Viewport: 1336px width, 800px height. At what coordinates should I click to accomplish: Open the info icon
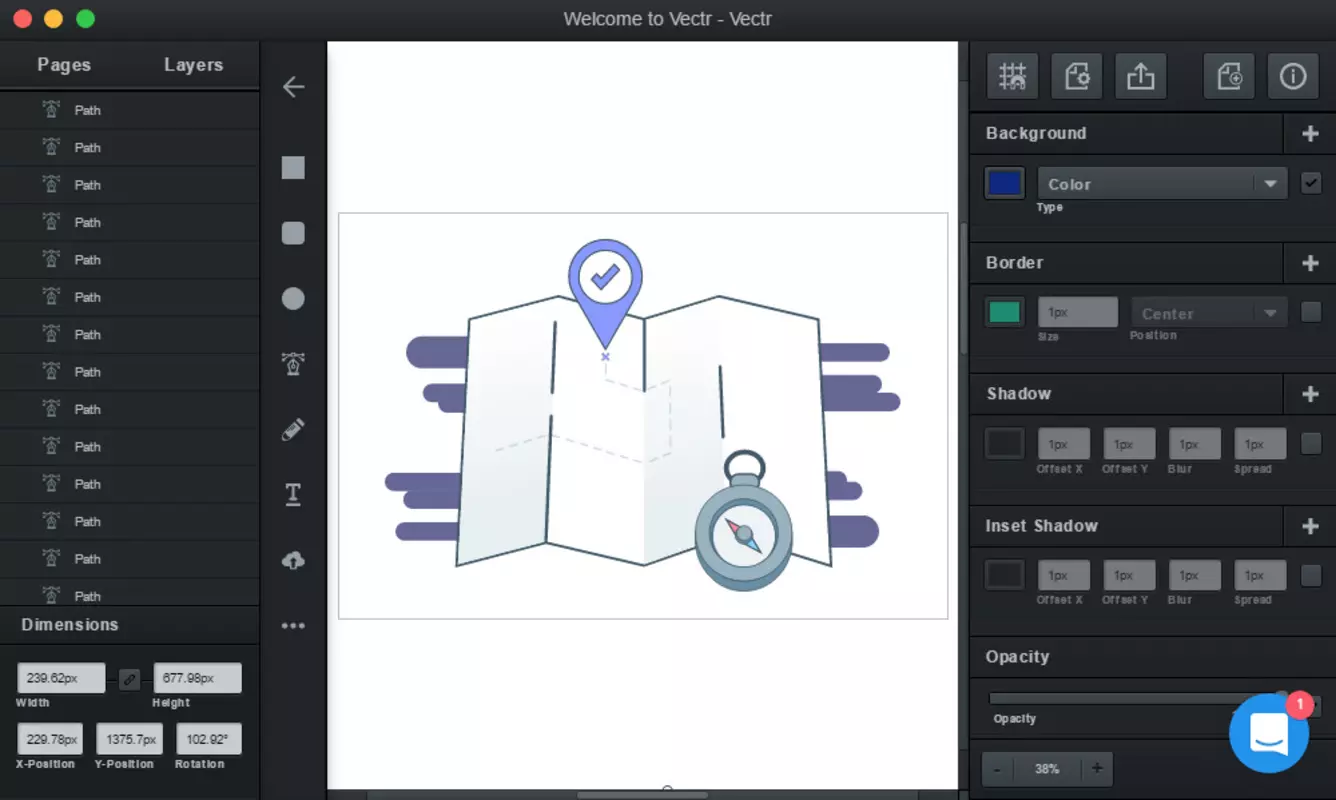coord(1293,76)
